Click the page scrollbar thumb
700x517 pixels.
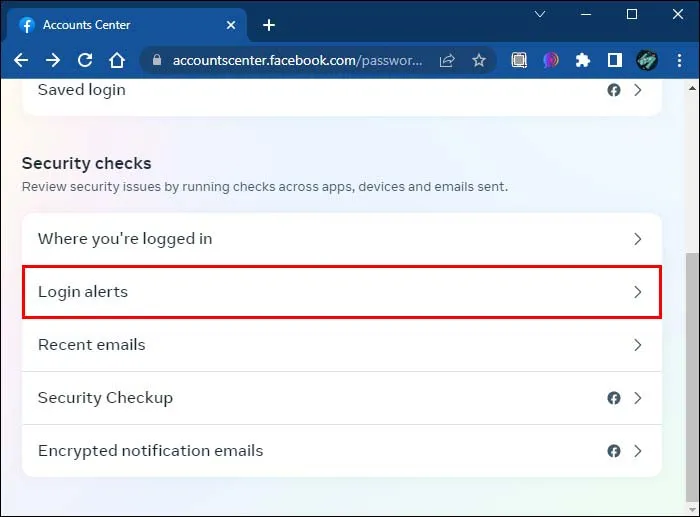point(692,377)
